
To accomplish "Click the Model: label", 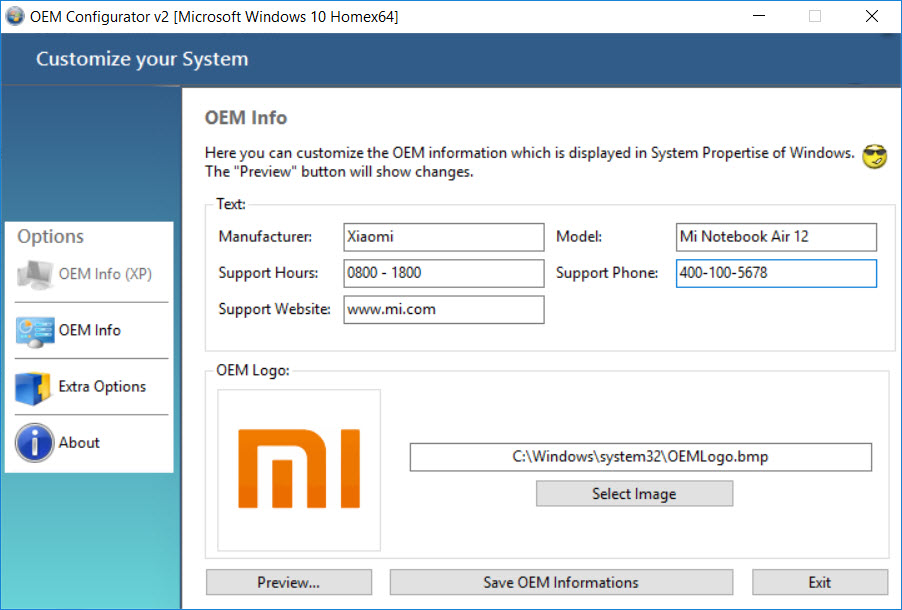I will click(x=579, y=237).
